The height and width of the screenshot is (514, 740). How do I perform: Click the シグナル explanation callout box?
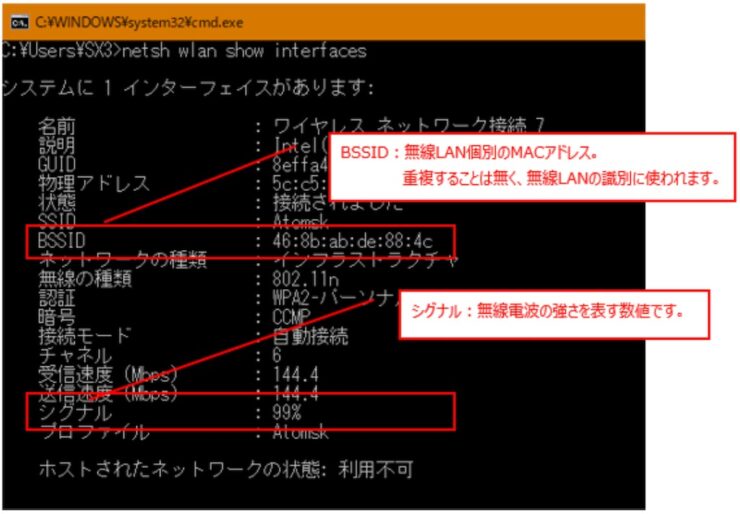tap(553, 312)
